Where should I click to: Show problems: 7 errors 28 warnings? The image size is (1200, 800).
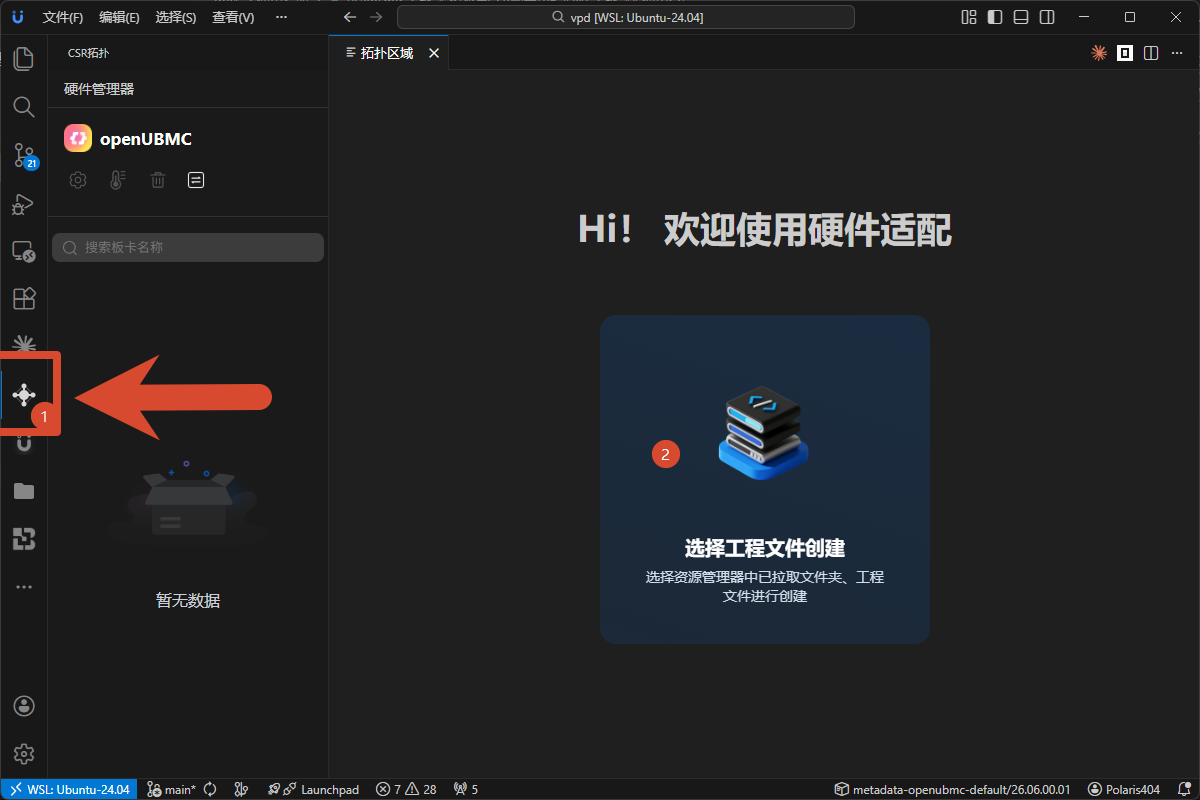[x=406, y=790]
